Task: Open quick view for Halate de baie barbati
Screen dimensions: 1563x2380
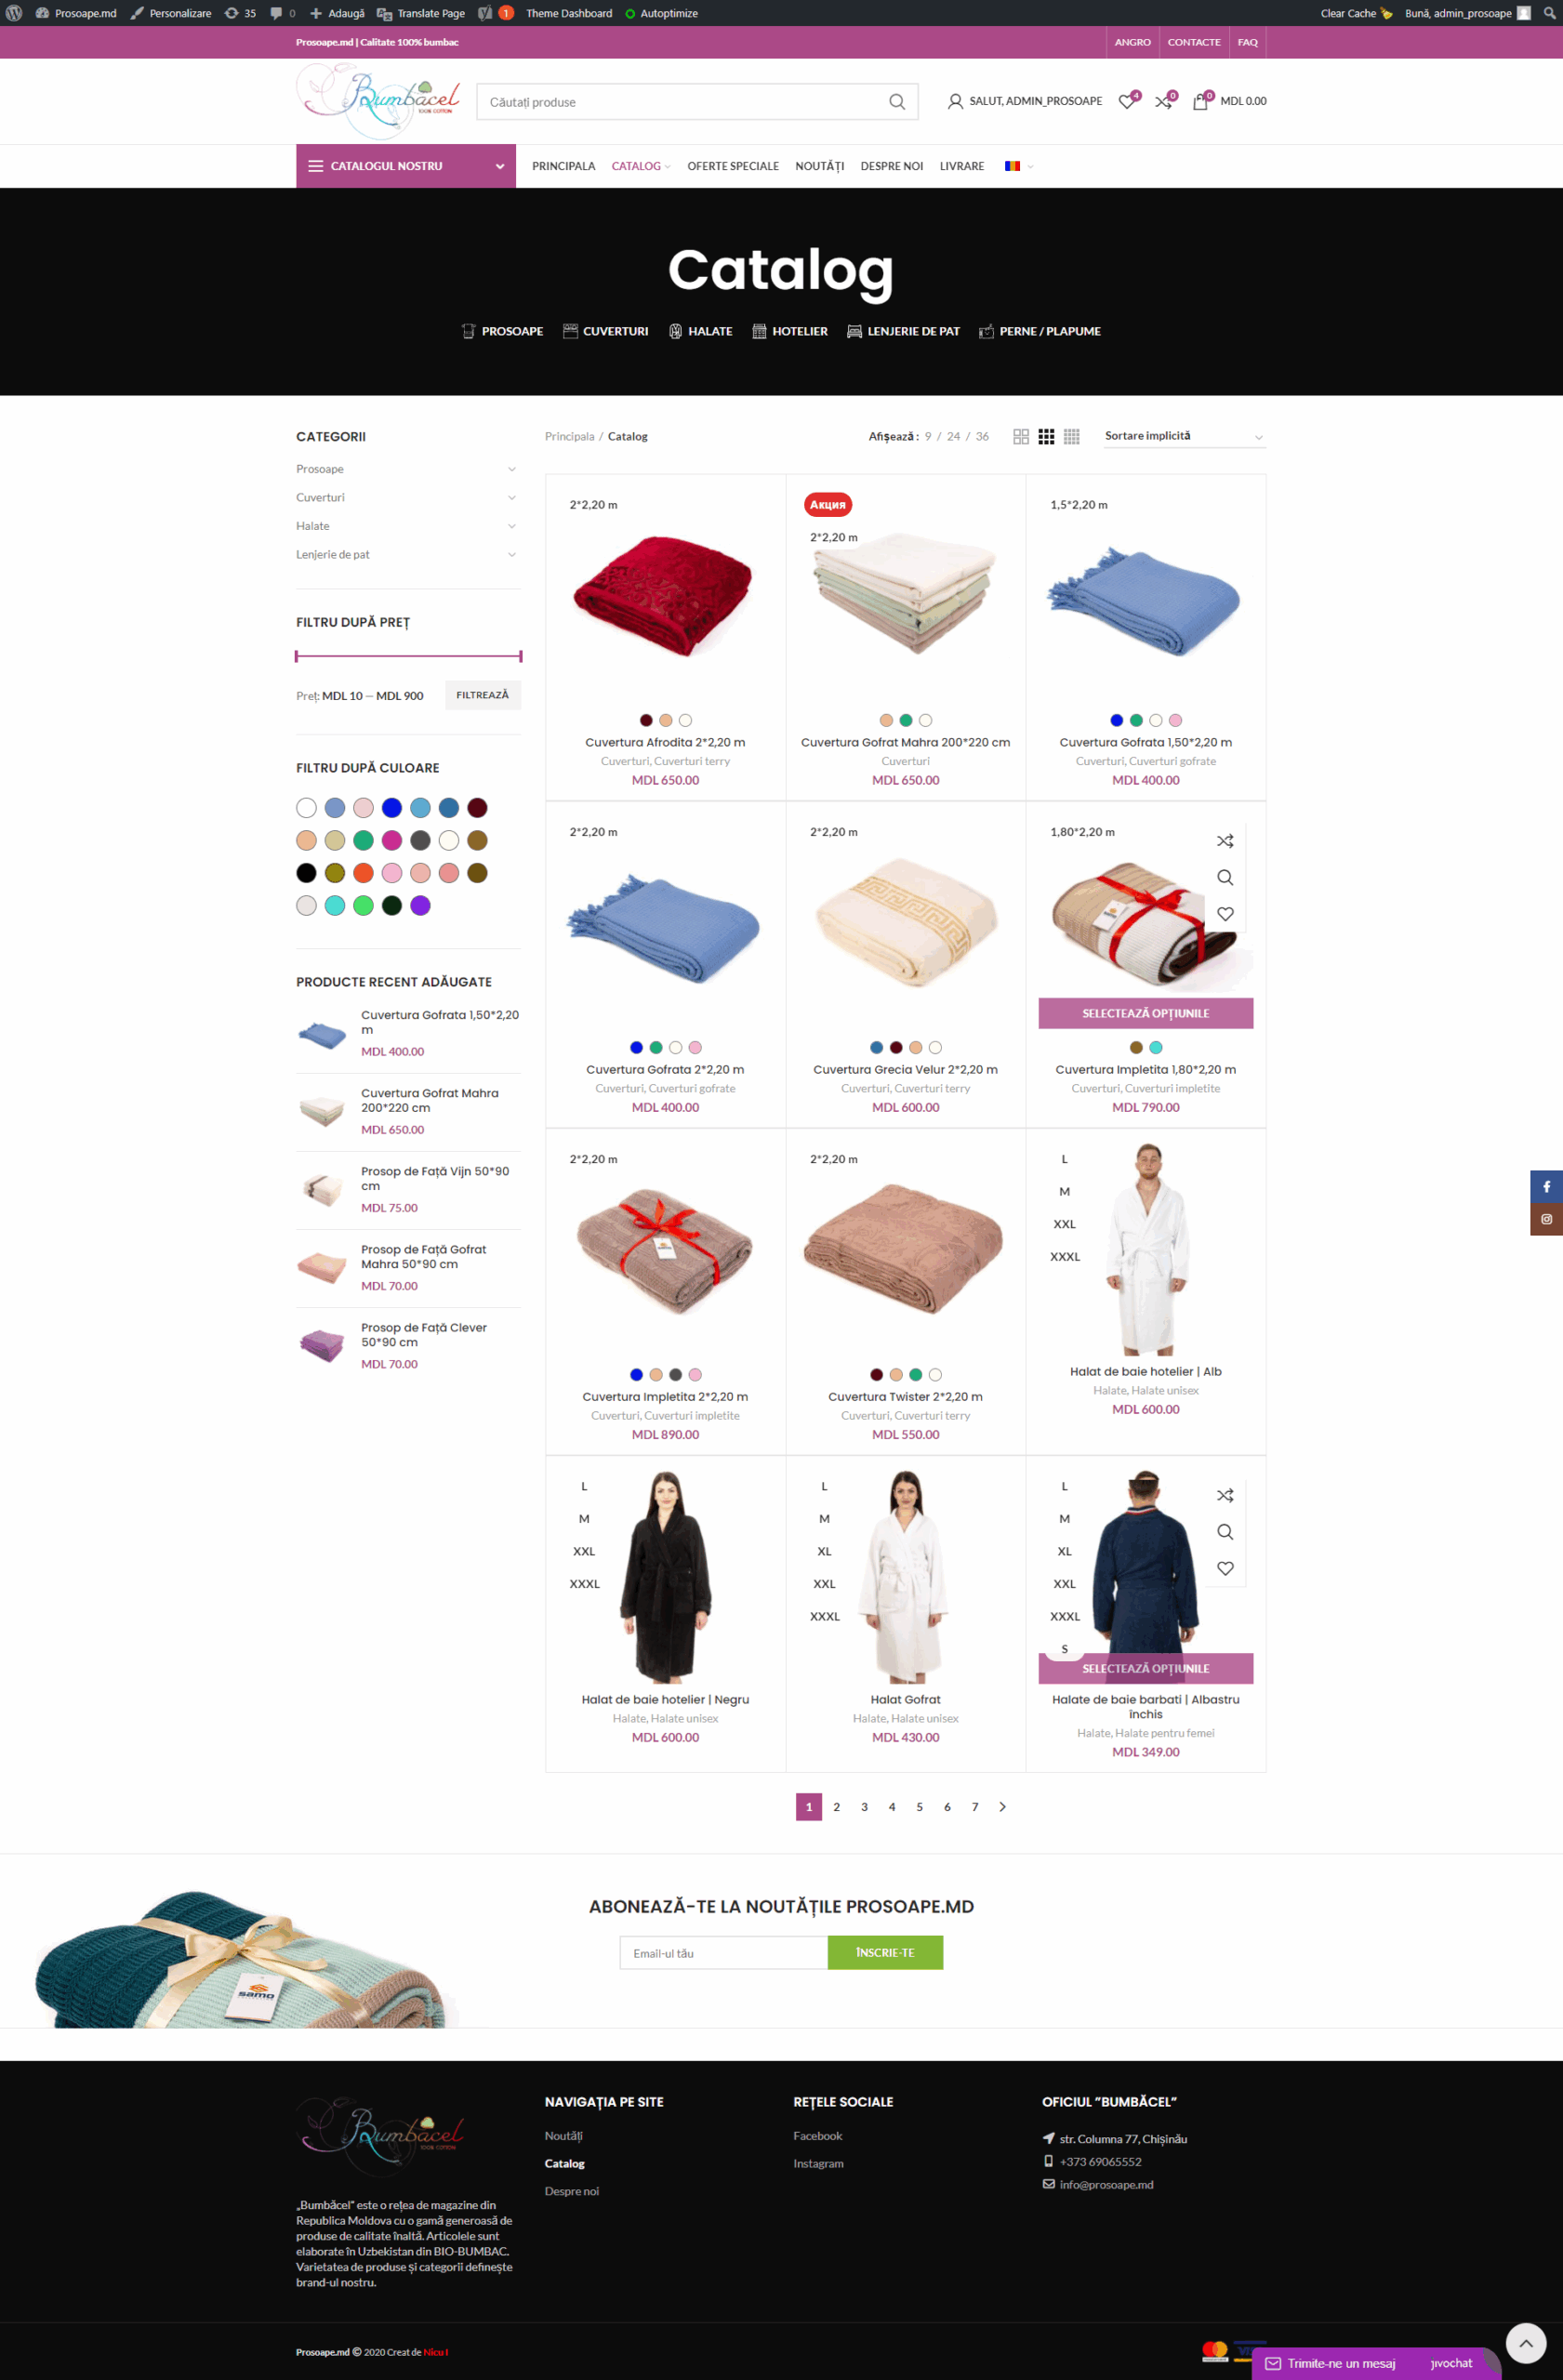Action: coord(1225,1532)
